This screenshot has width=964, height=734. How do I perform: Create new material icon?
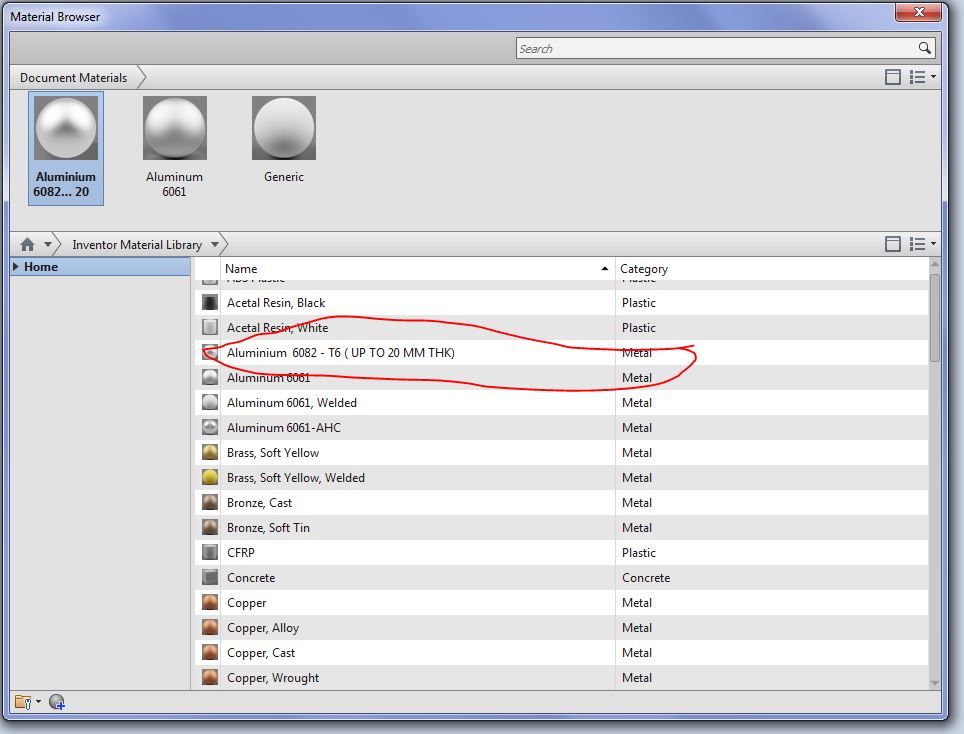(57, 701)
